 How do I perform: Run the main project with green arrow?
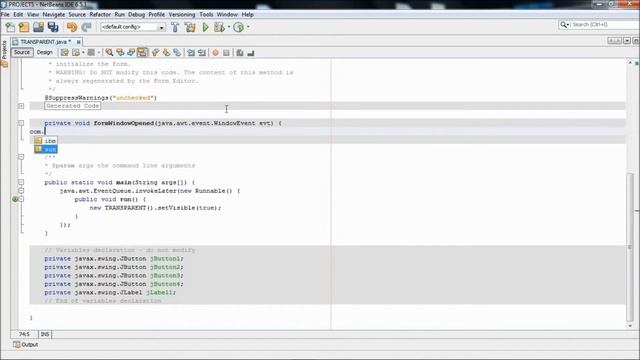coord(205,27)
